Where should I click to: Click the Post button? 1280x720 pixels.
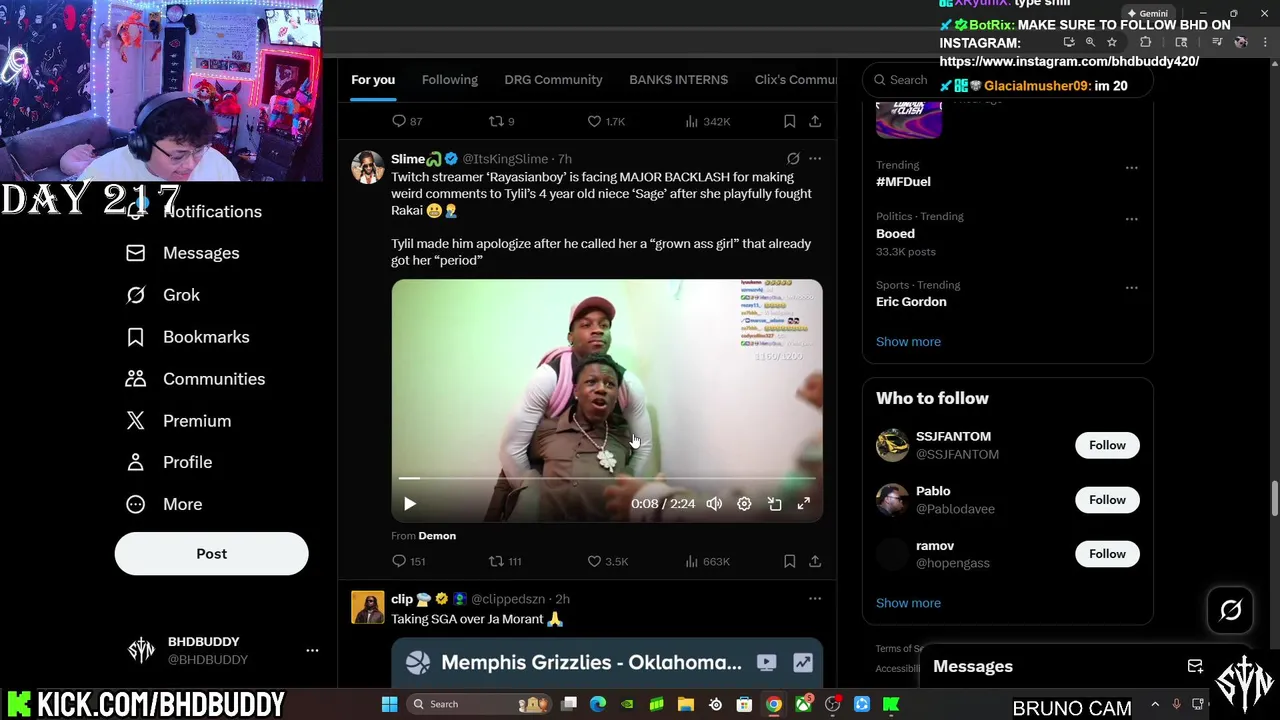(212, 554)
